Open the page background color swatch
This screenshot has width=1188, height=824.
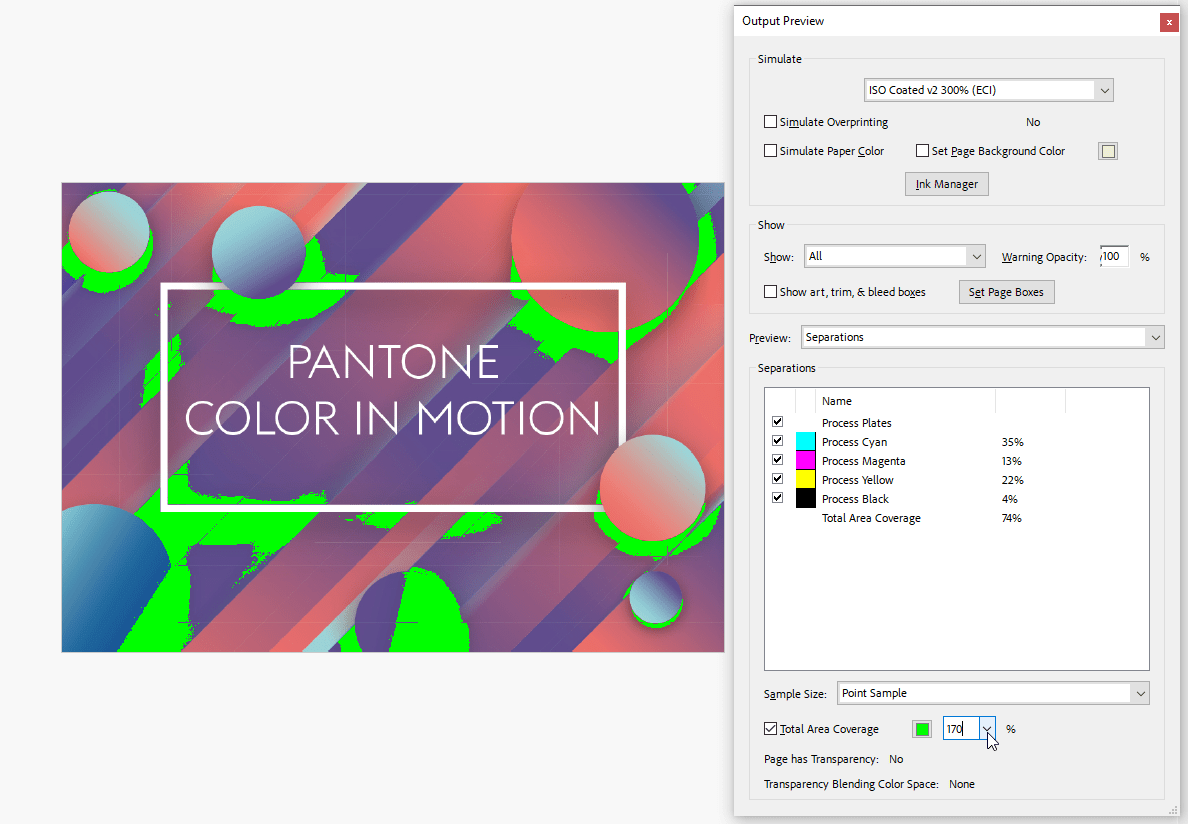[x=1107, y=152]
